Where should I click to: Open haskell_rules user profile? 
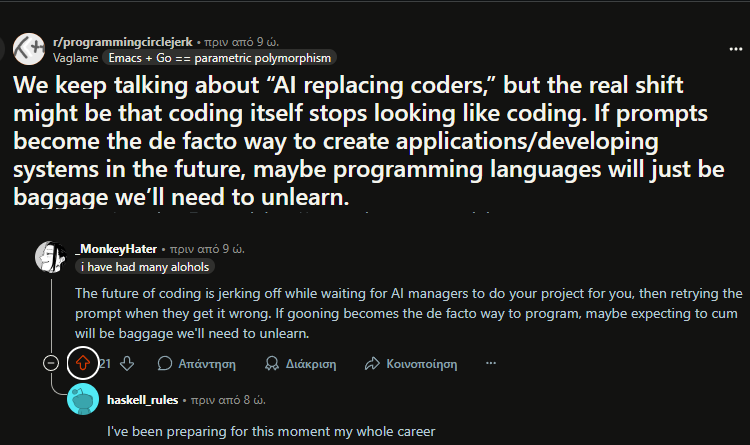click(143, 400)
